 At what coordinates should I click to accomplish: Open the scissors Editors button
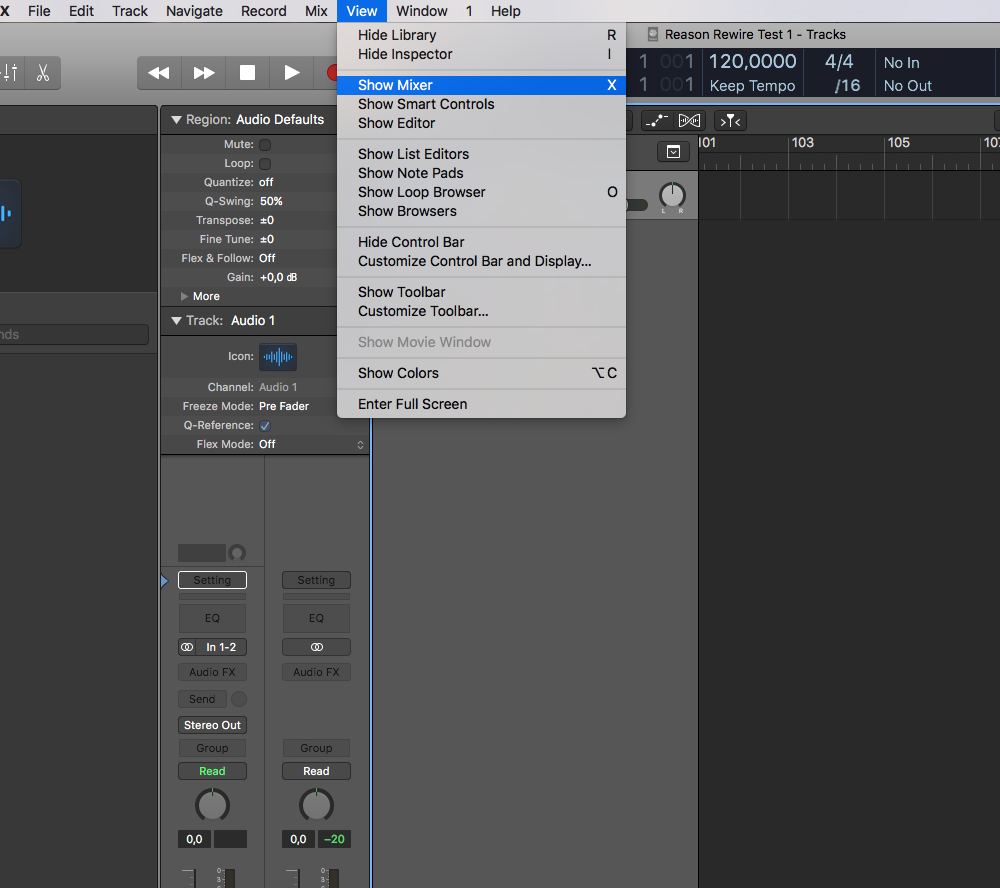click(43, 72)
